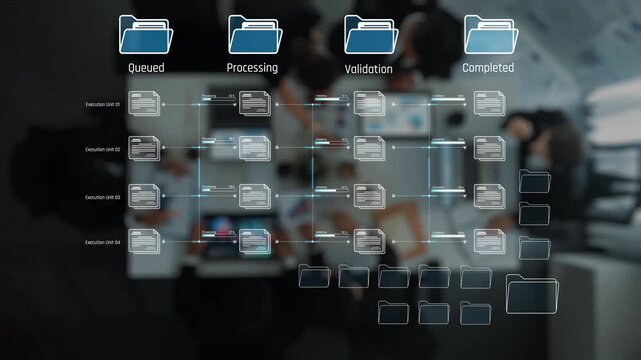Select Execution Unit 02 document in Validation column
Image resolution: width=641 pixels, height=360 pixels.
point(369,148)
